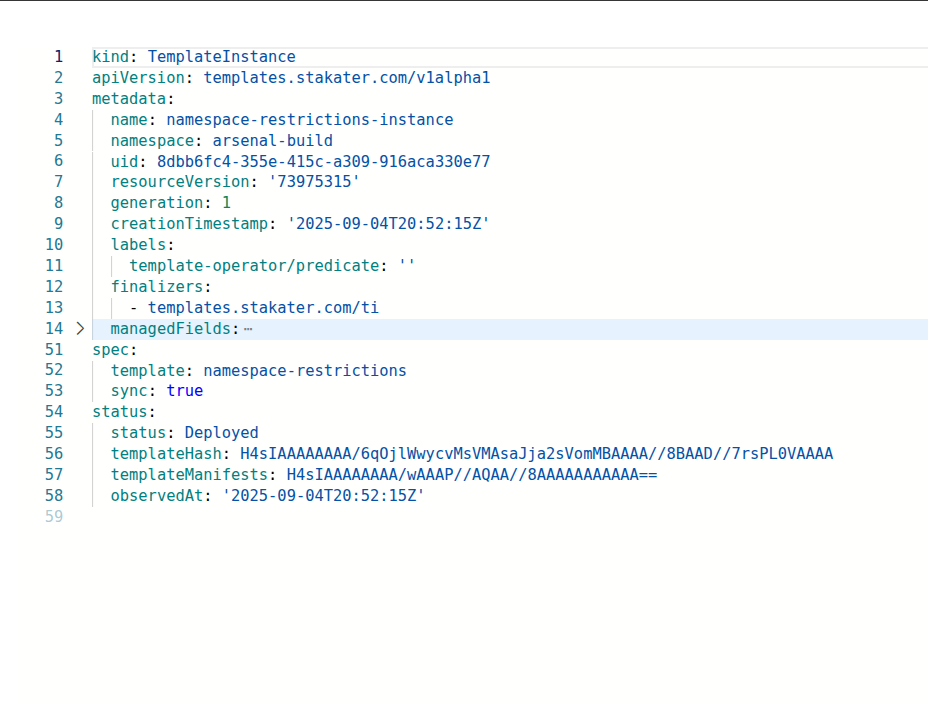Click the finalizer templates.stakater.com/ti
Image resolution: width=928 pixels, height=703 pixels.
[263, 307]
